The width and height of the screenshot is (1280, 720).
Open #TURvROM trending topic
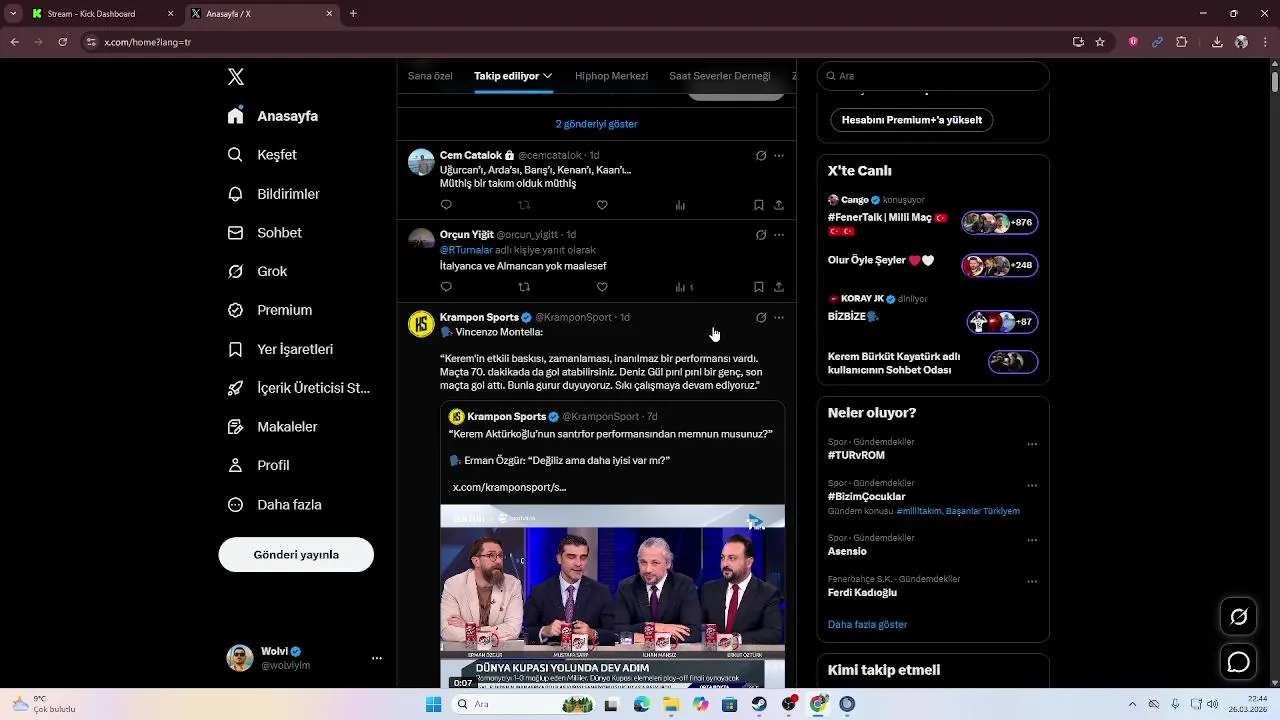pos(856,455)
